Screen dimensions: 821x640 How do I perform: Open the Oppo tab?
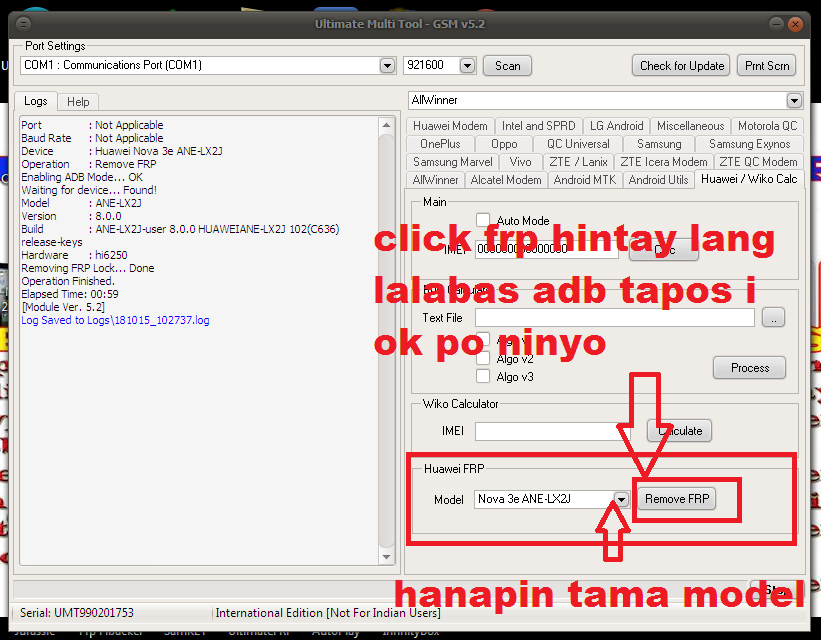[x=504, y=144]
